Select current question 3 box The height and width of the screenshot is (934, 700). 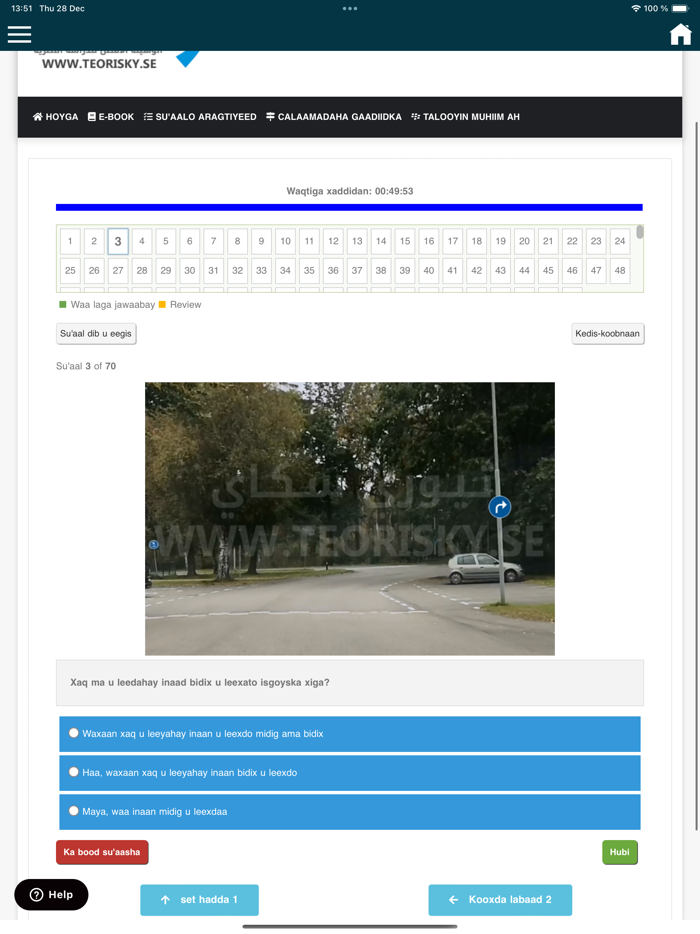pos(118,241)
